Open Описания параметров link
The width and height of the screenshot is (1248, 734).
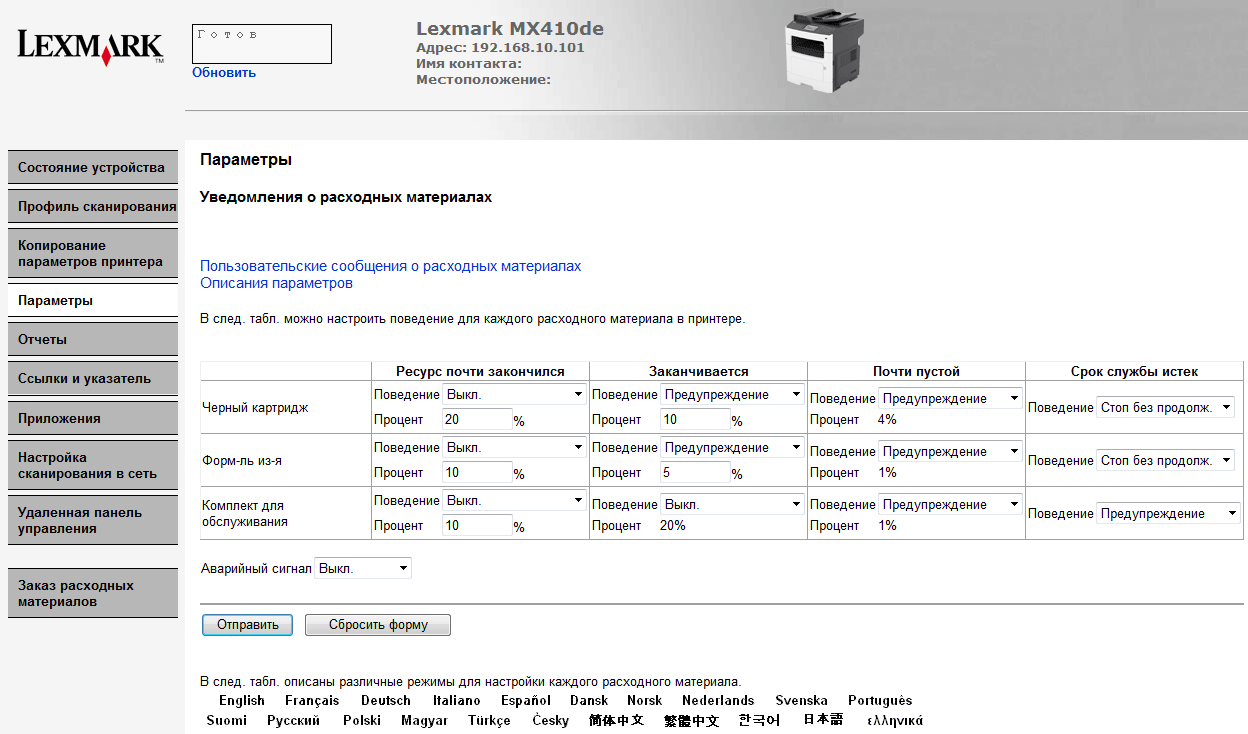coord(276,283)
